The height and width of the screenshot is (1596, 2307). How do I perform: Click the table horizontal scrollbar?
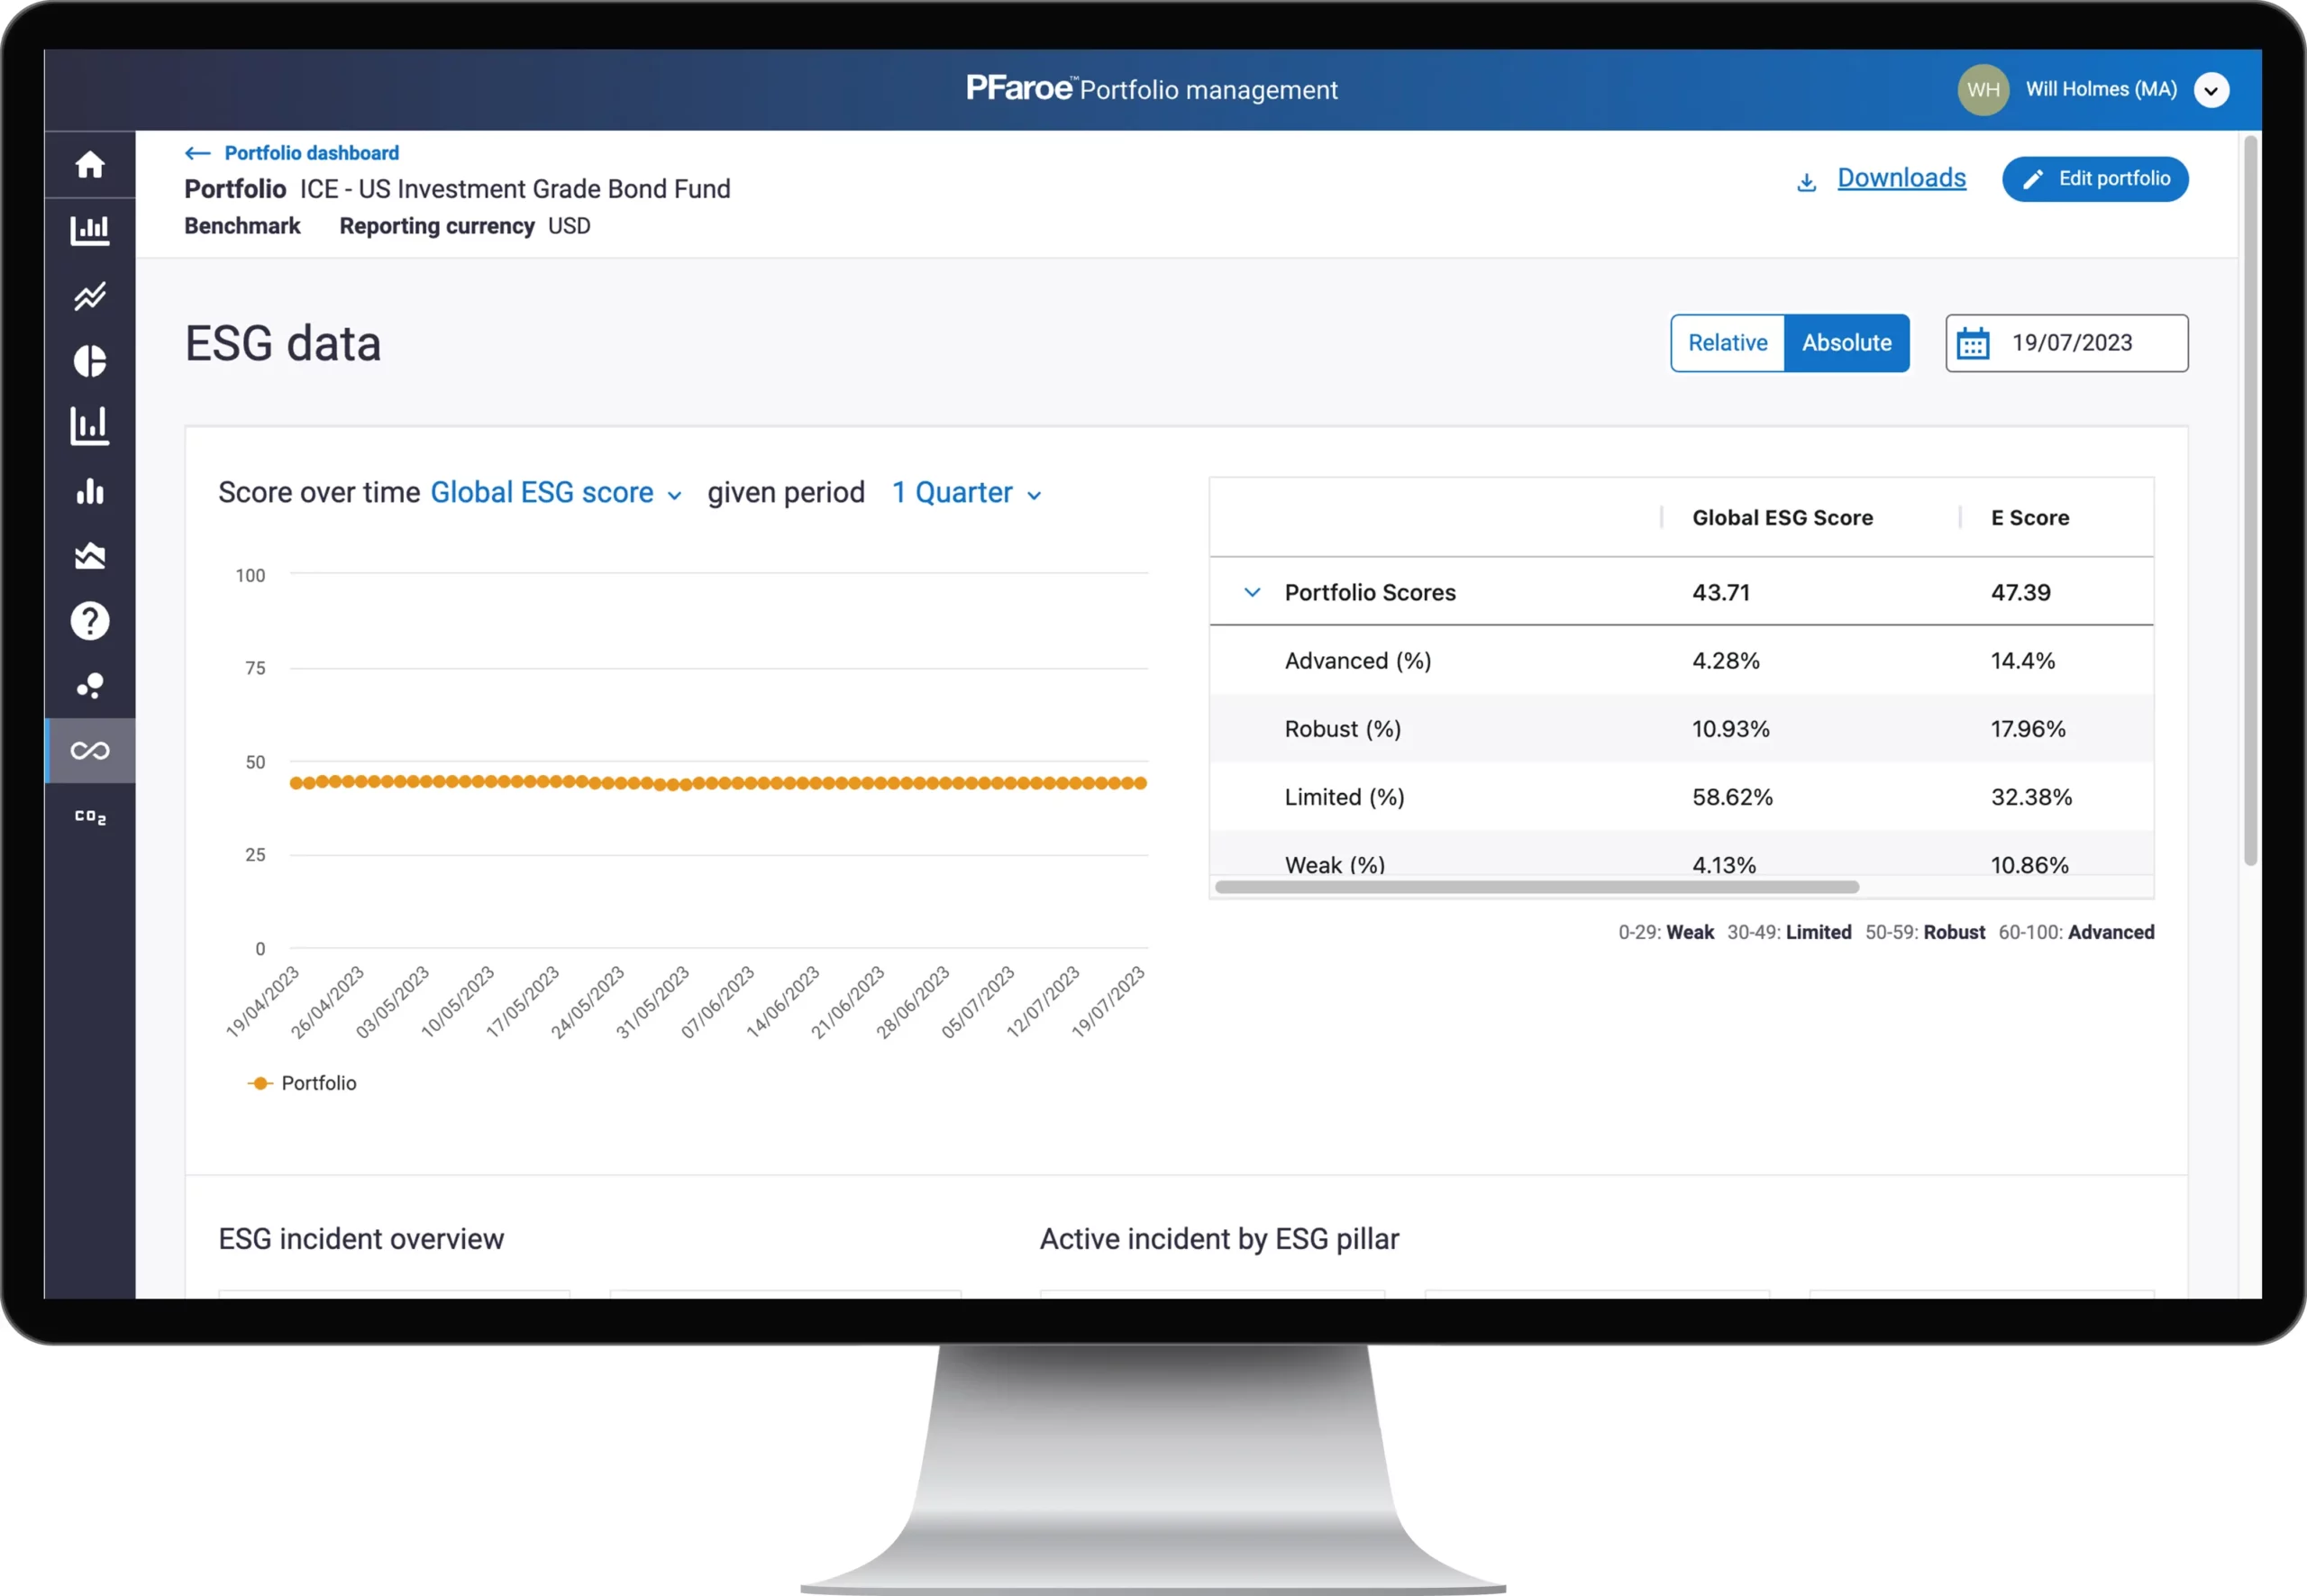[1536, 887]
